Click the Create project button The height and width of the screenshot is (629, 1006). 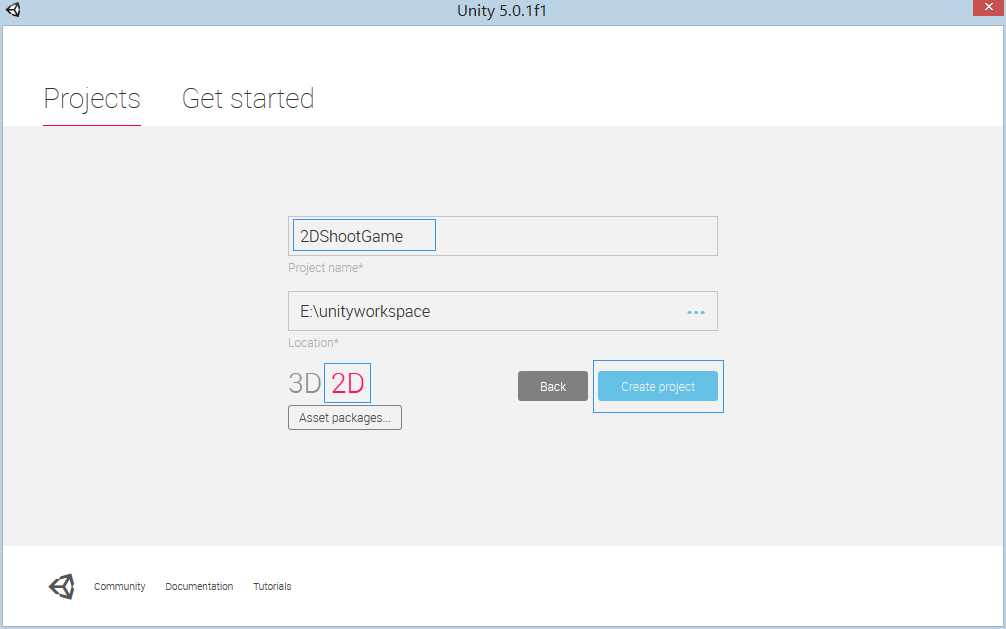pyautogui.click(x=658, y=386)
